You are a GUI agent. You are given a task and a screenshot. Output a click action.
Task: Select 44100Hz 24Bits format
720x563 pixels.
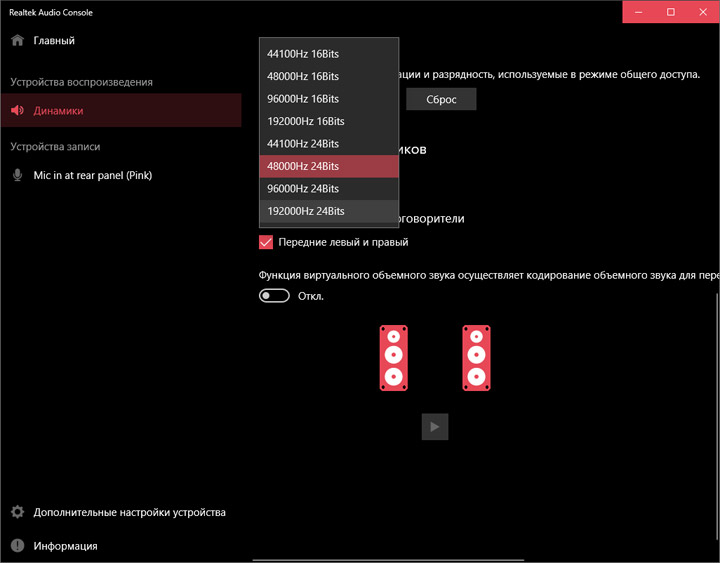click(329, 144)
